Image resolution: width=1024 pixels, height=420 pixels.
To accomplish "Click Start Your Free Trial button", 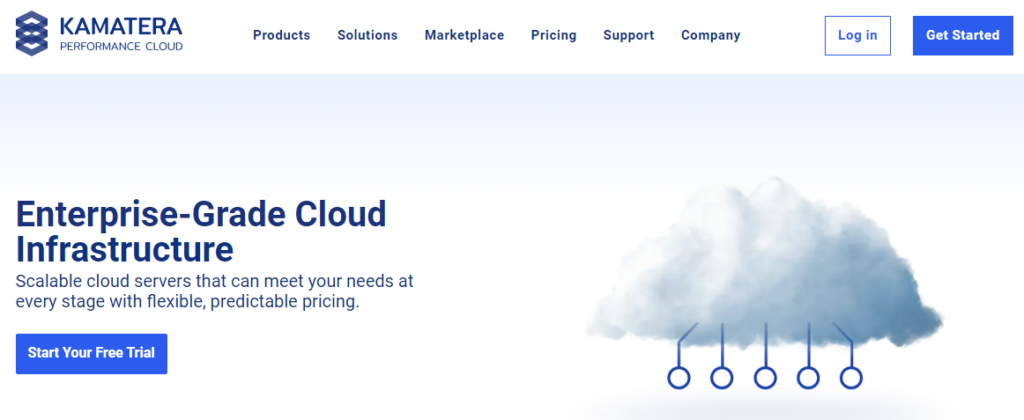I will pyautogui.click(x=91, y=353).
